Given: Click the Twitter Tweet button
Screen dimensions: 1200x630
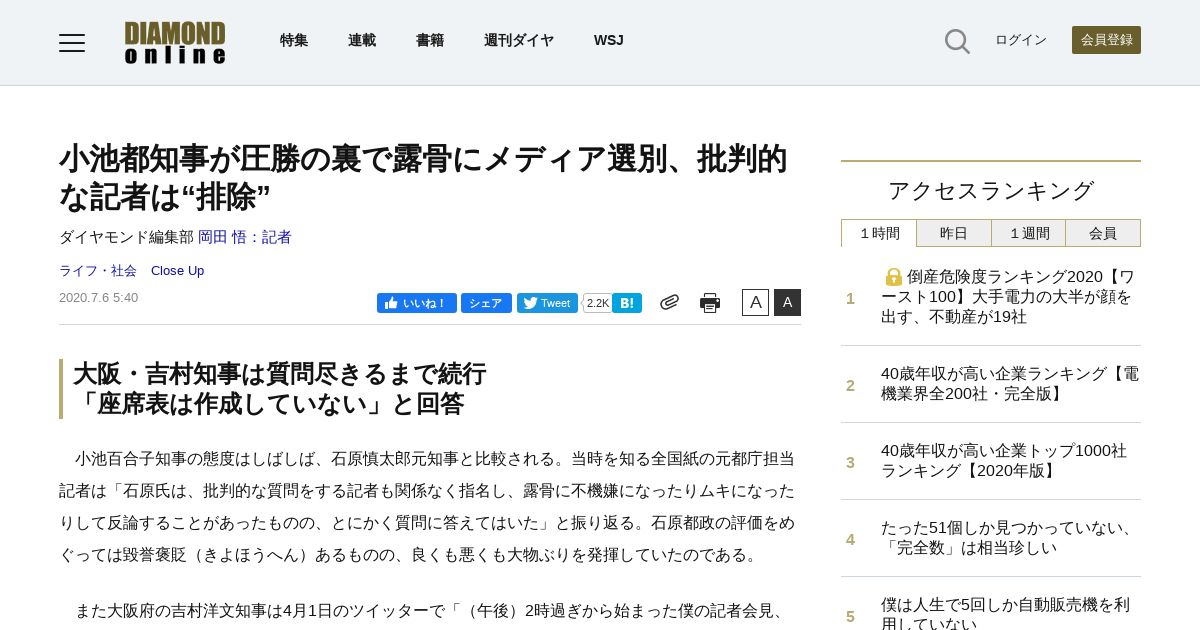Looking at the screenshot, I should 547,303.
